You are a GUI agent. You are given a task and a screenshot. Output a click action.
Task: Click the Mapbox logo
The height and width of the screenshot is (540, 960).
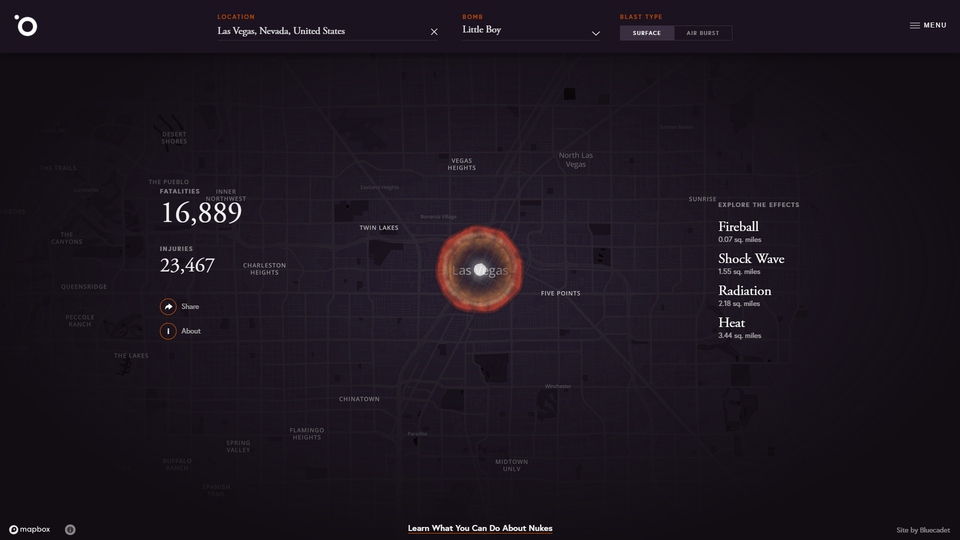coord(29,530)
